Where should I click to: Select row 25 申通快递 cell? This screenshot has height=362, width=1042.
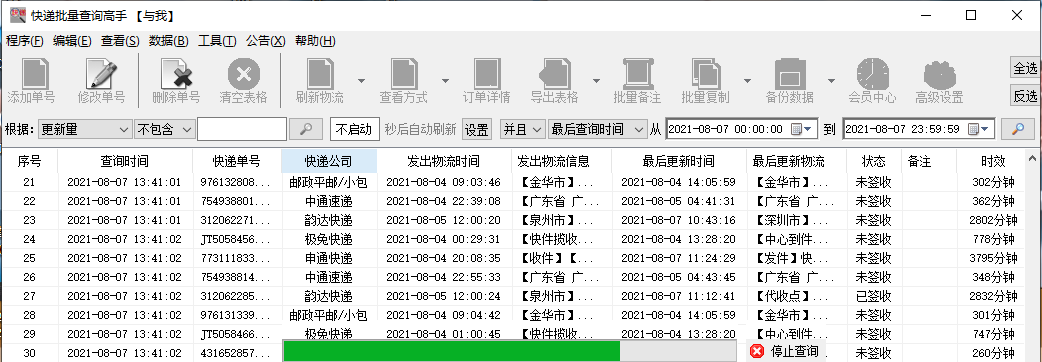coord(329,258)
